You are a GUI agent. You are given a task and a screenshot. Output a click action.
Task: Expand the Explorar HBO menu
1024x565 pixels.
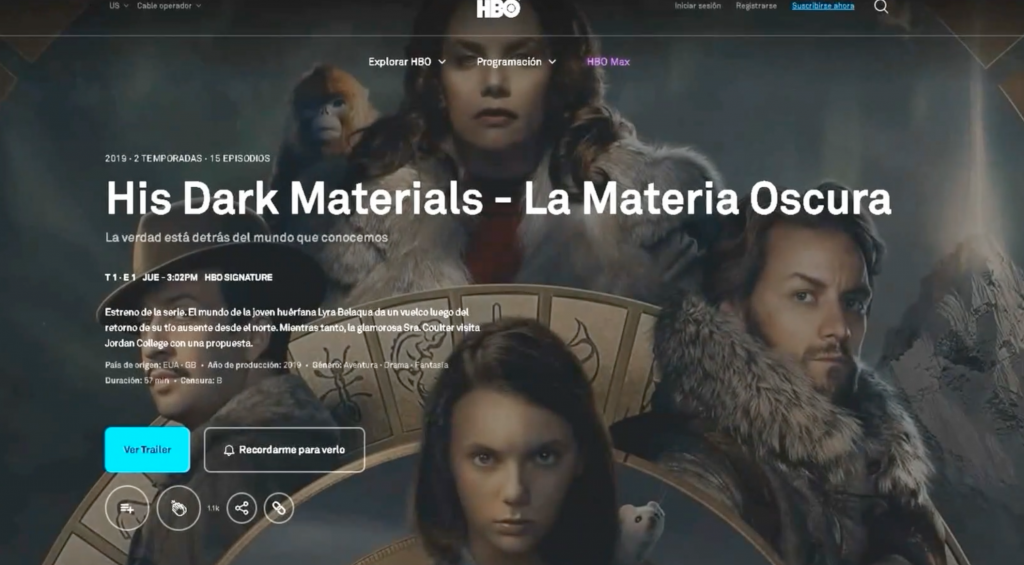pos(406,62)
